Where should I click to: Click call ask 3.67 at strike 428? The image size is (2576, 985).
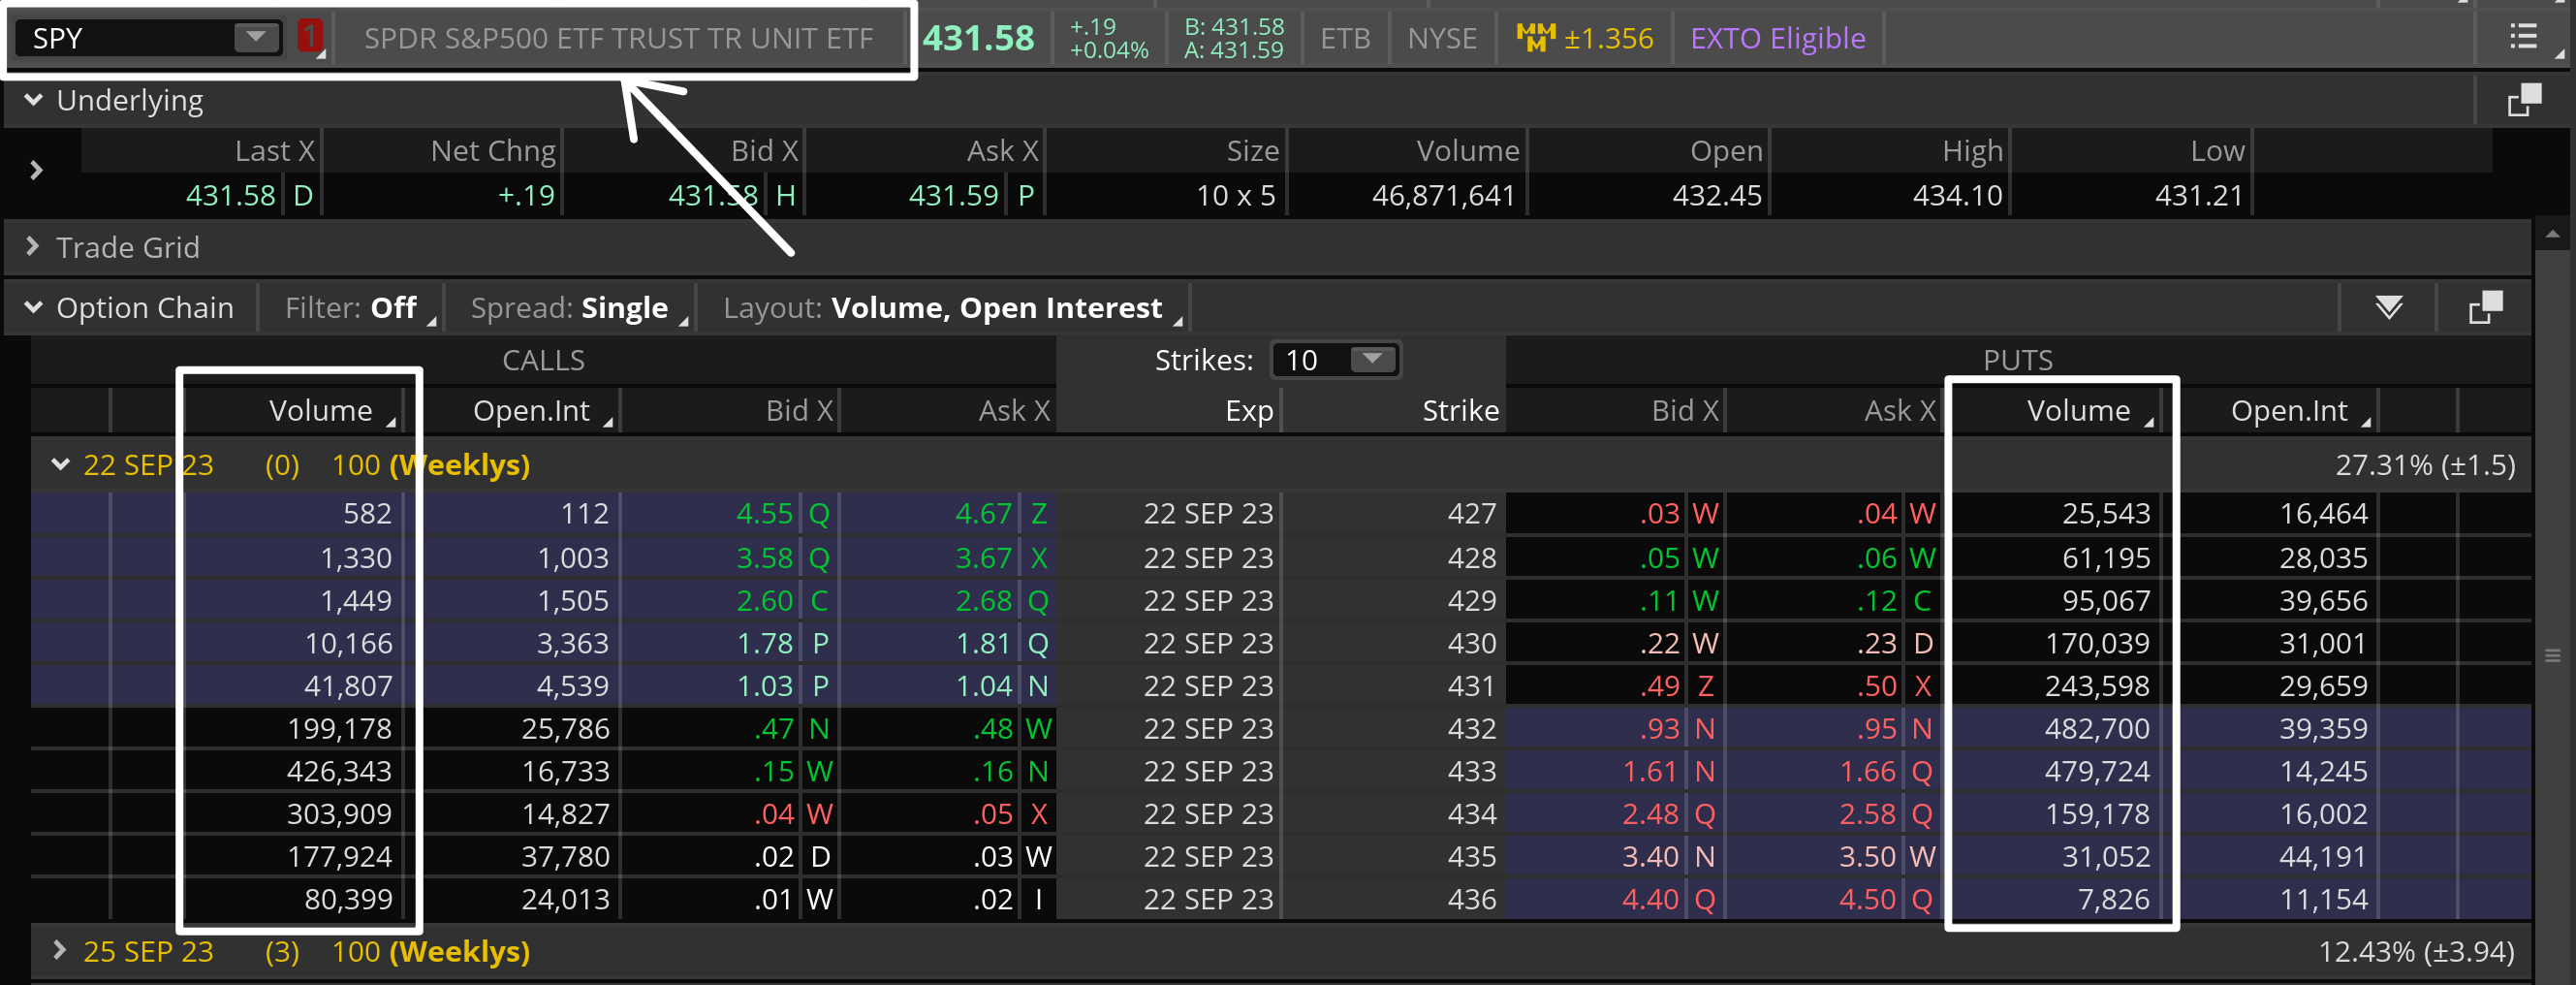point(983,558)
